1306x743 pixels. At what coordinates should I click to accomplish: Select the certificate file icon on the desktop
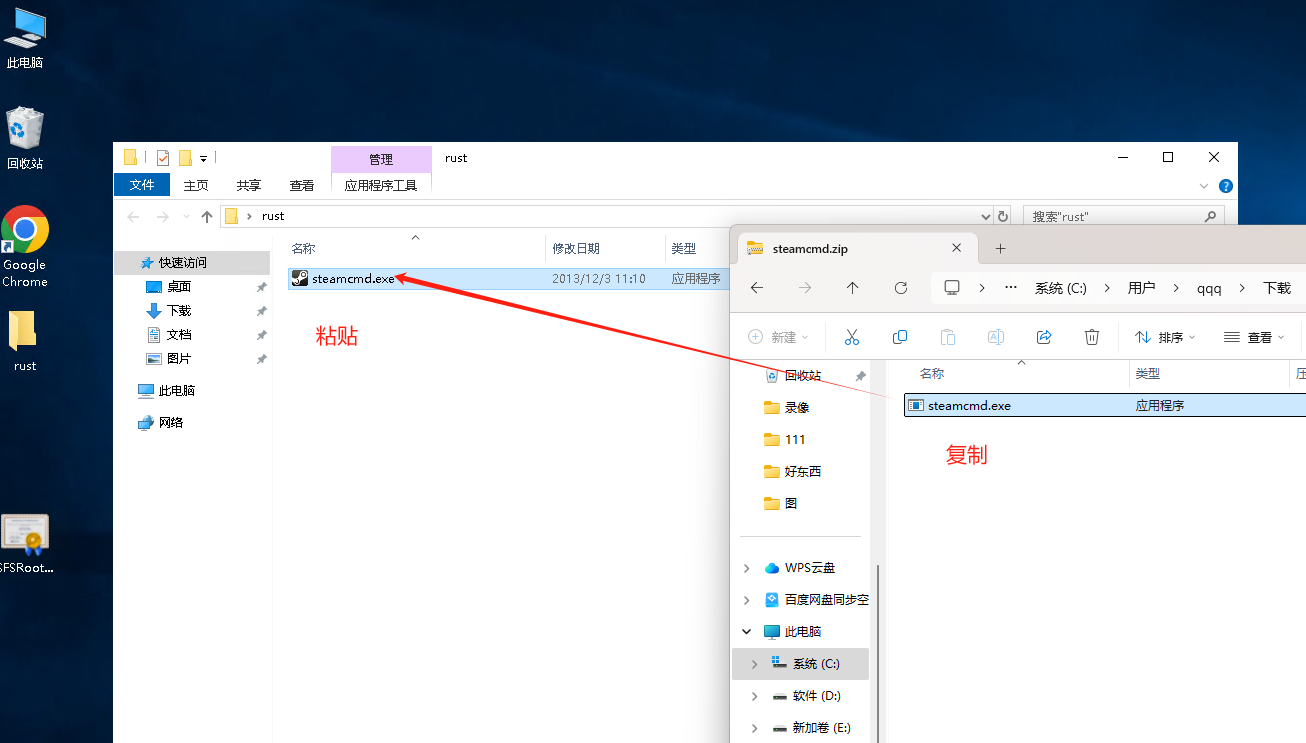coord(25,544)
